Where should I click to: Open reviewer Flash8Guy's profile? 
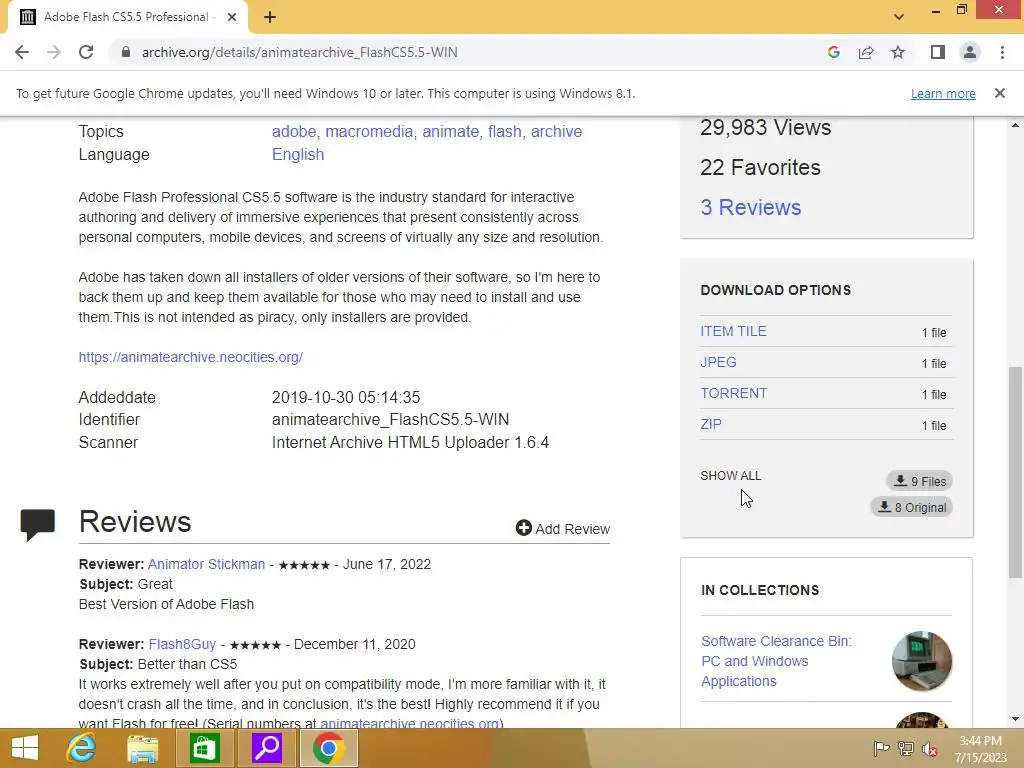click(x=182, y=644)
